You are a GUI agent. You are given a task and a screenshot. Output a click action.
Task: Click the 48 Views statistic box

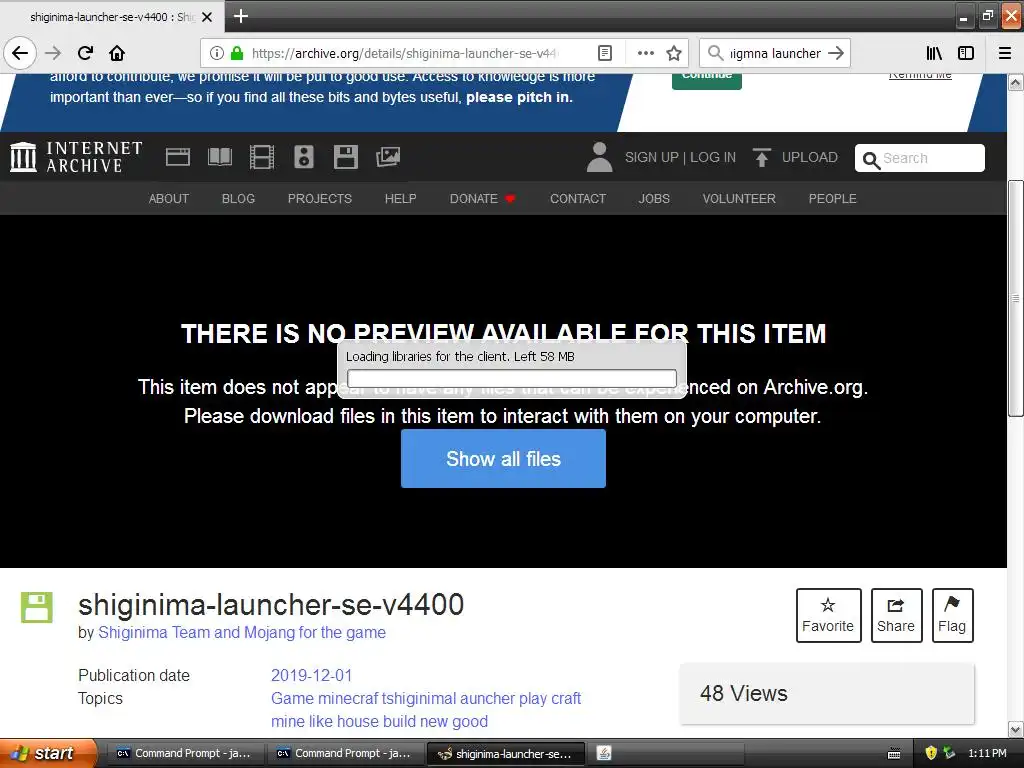tap(827, 694)
